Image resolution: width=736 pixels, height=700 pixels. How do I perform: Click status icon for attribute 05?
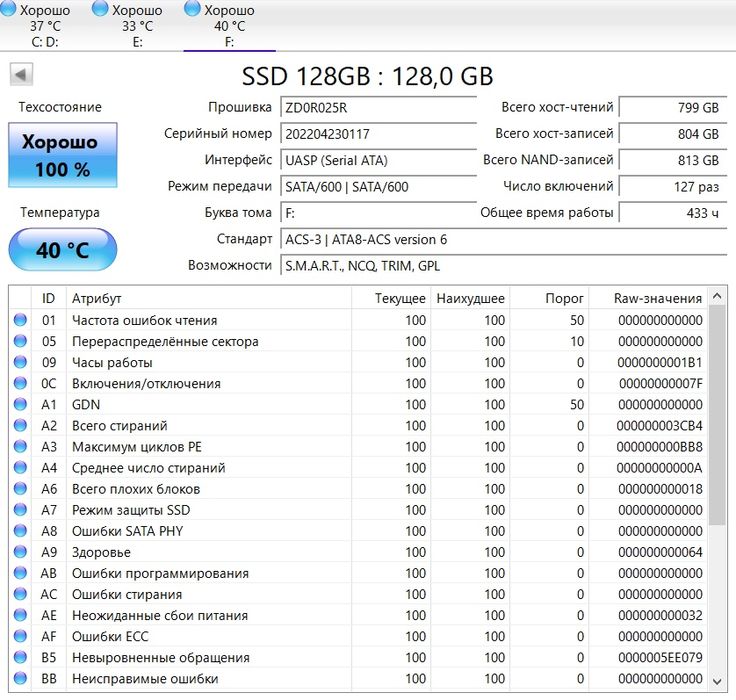20,341
